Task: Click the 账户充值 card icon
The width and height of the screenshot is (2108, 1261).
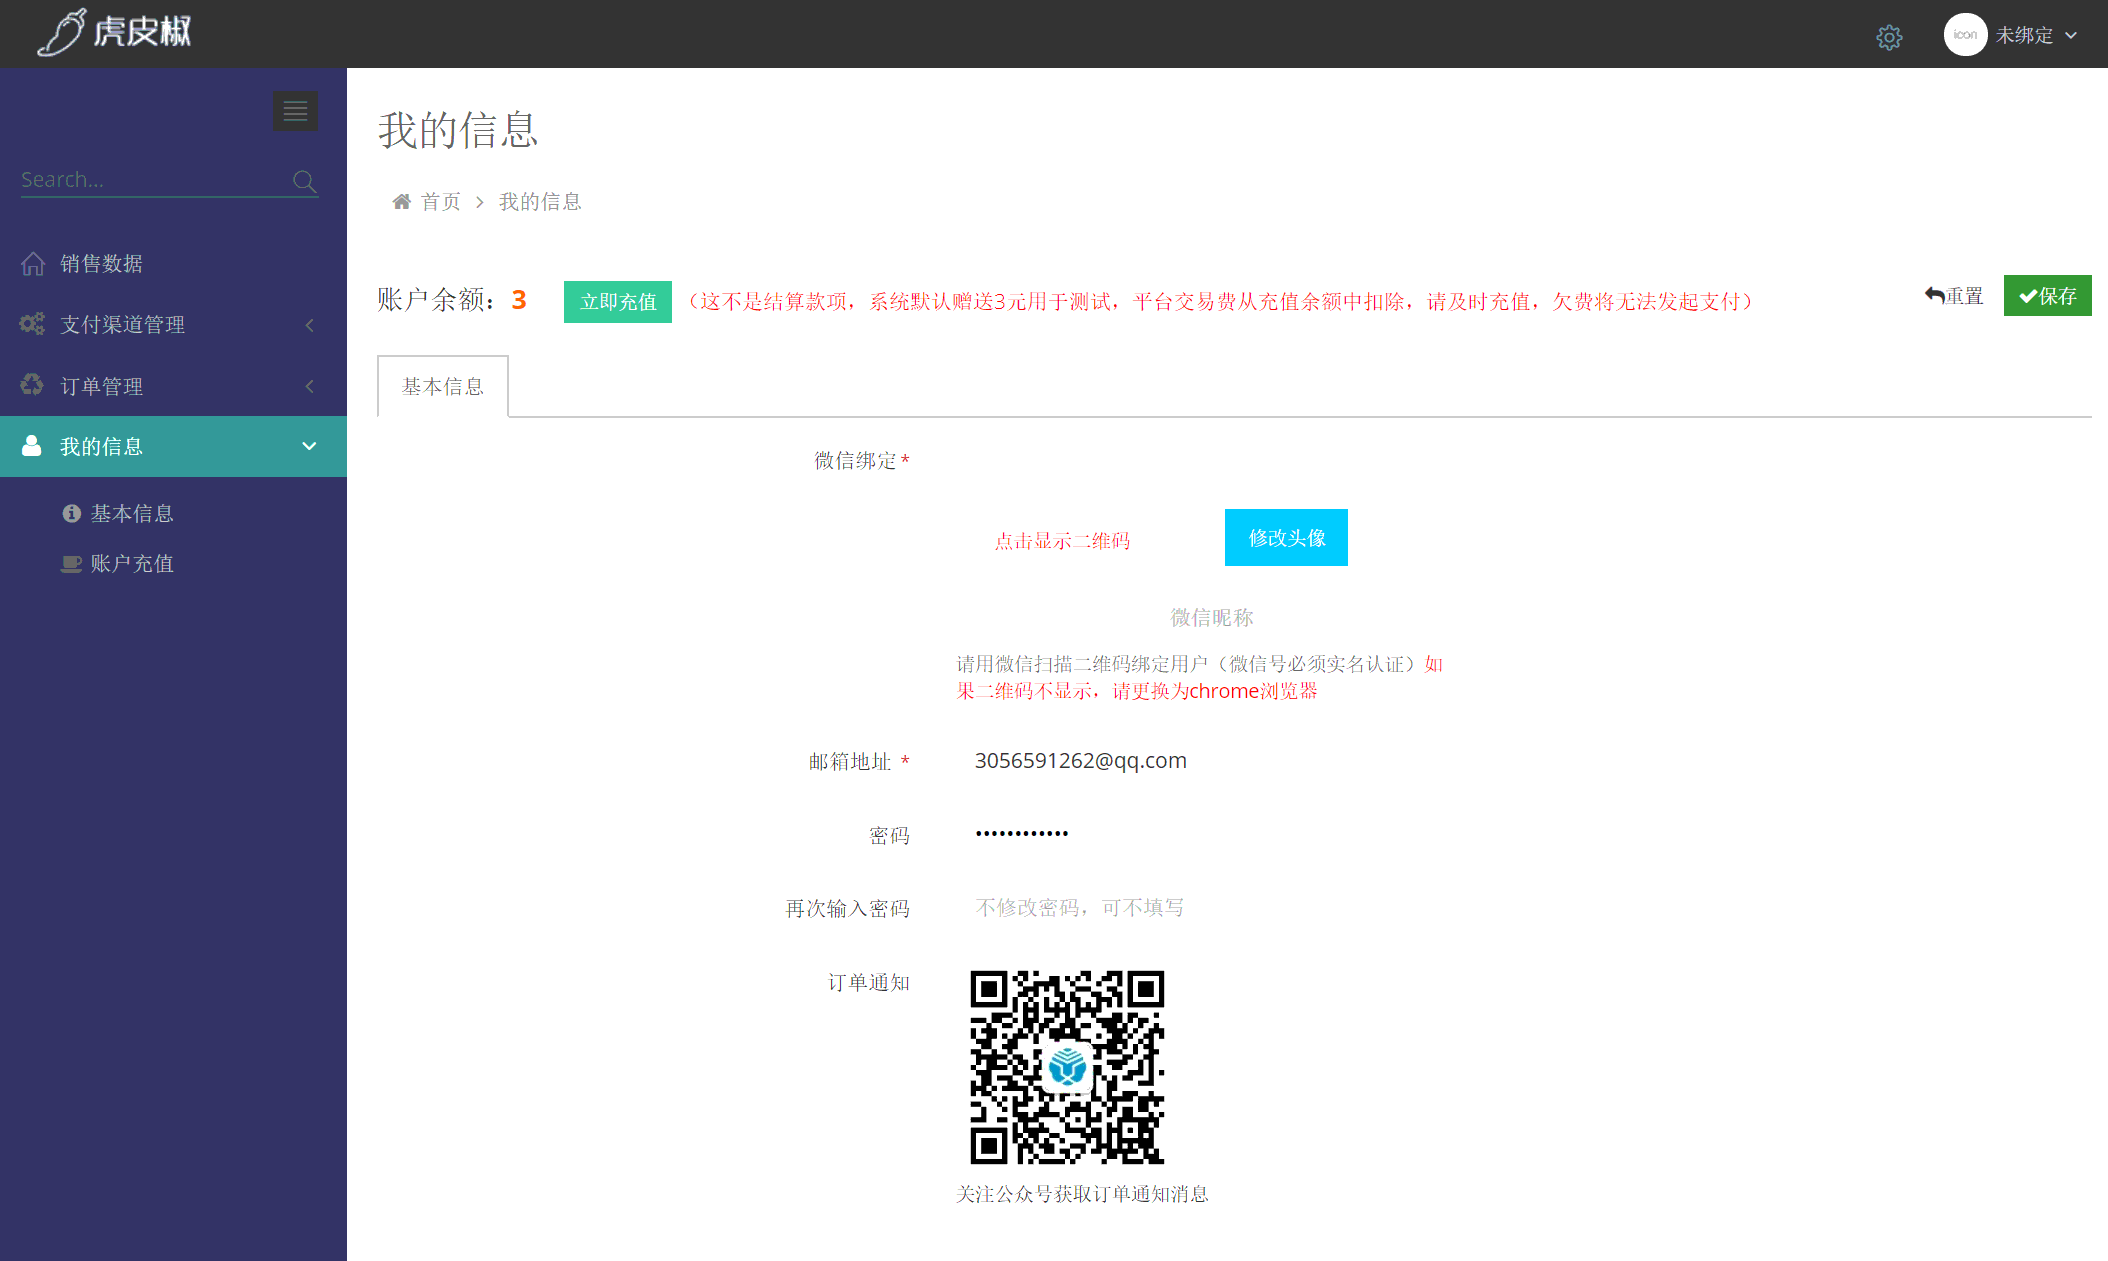Action: click(70, 563)
